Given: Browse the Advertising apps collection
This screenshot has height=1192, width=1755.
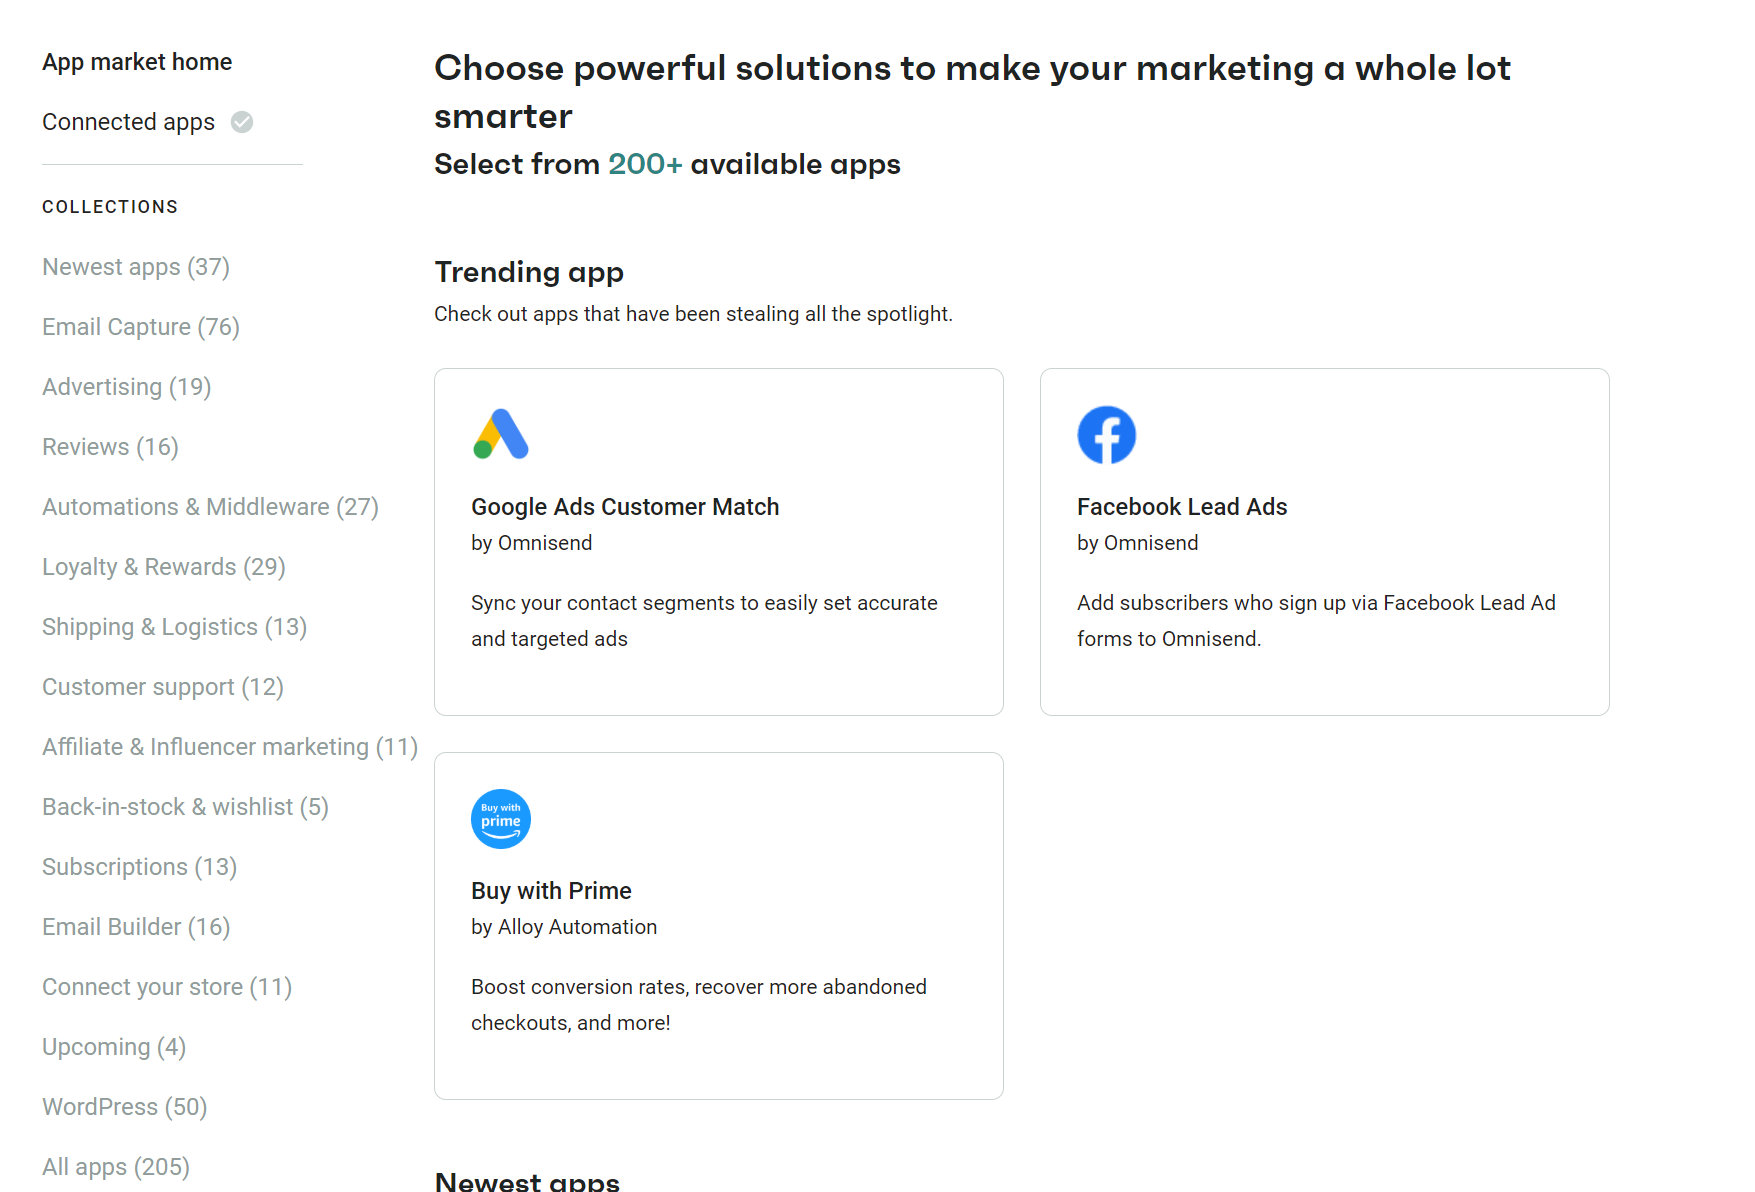Looking at the screenshot, I should coord(126,387).
